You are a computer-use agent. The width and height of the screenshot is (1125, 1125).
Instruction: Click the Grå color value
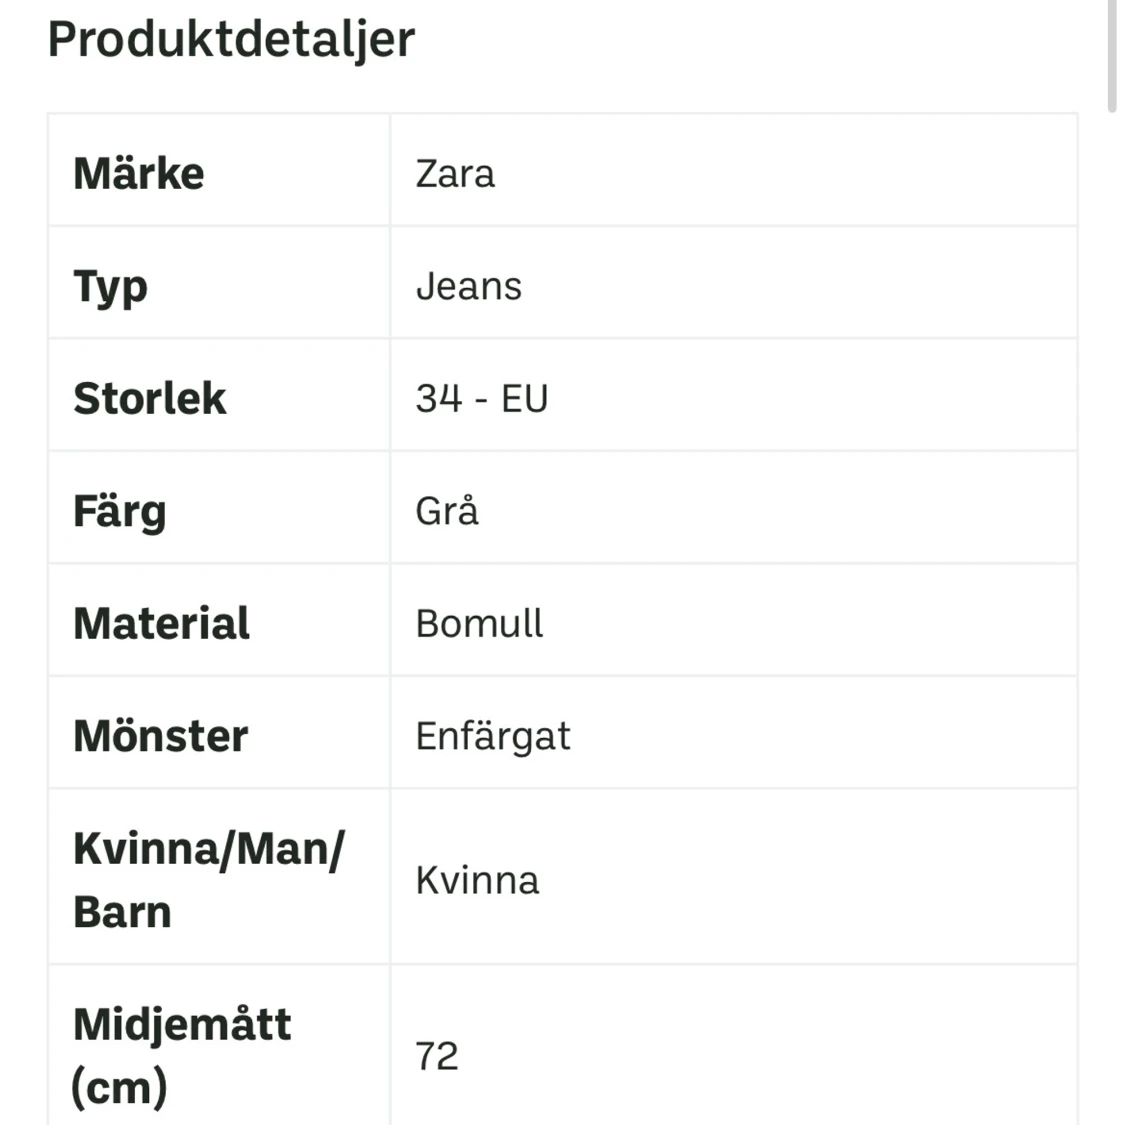447,511
